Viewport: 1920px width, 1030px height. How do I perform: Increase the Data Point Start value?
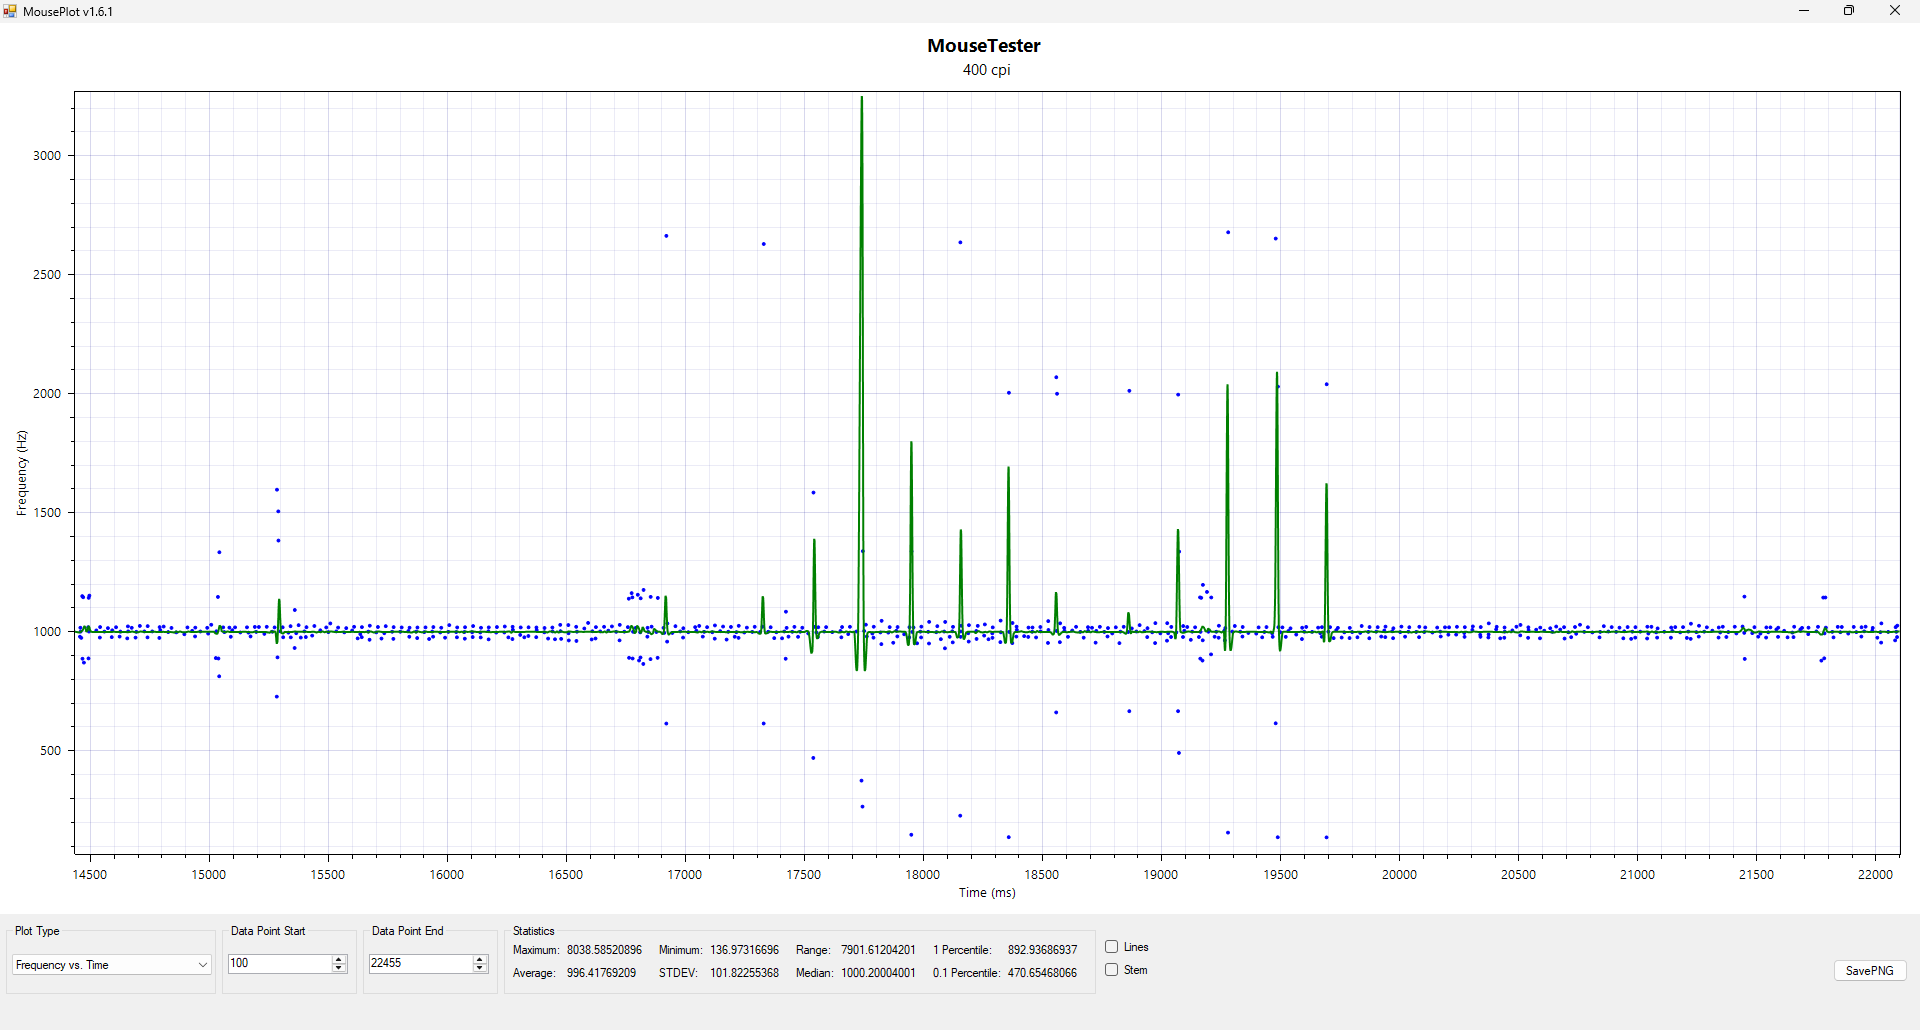[x=339, y=959]
